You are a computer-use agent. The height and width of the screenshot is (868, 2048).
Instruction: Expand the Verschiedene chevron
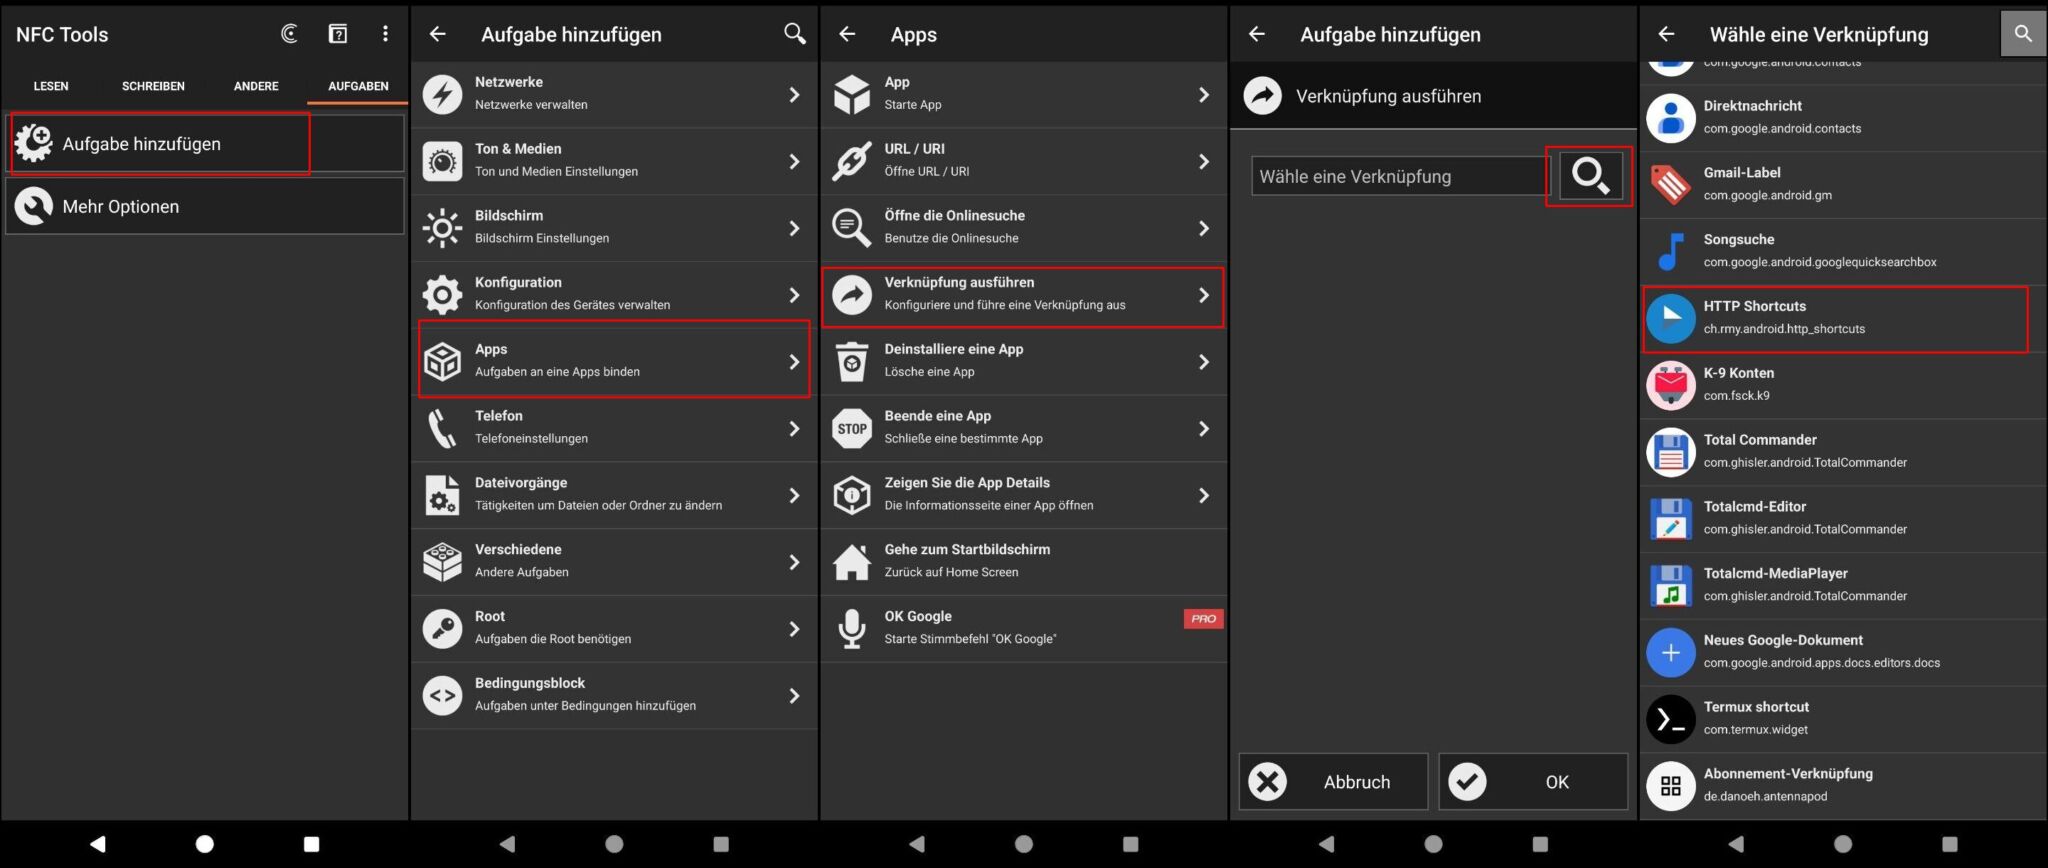click(794, 562)
